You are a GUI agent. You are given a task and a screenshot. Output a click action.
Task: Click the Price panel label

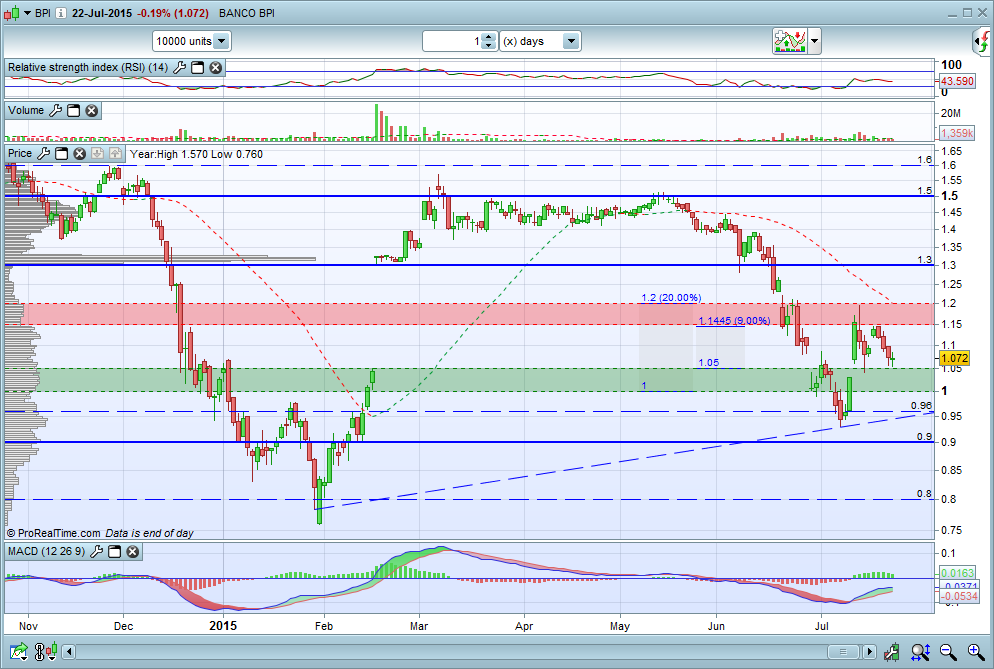20,153
